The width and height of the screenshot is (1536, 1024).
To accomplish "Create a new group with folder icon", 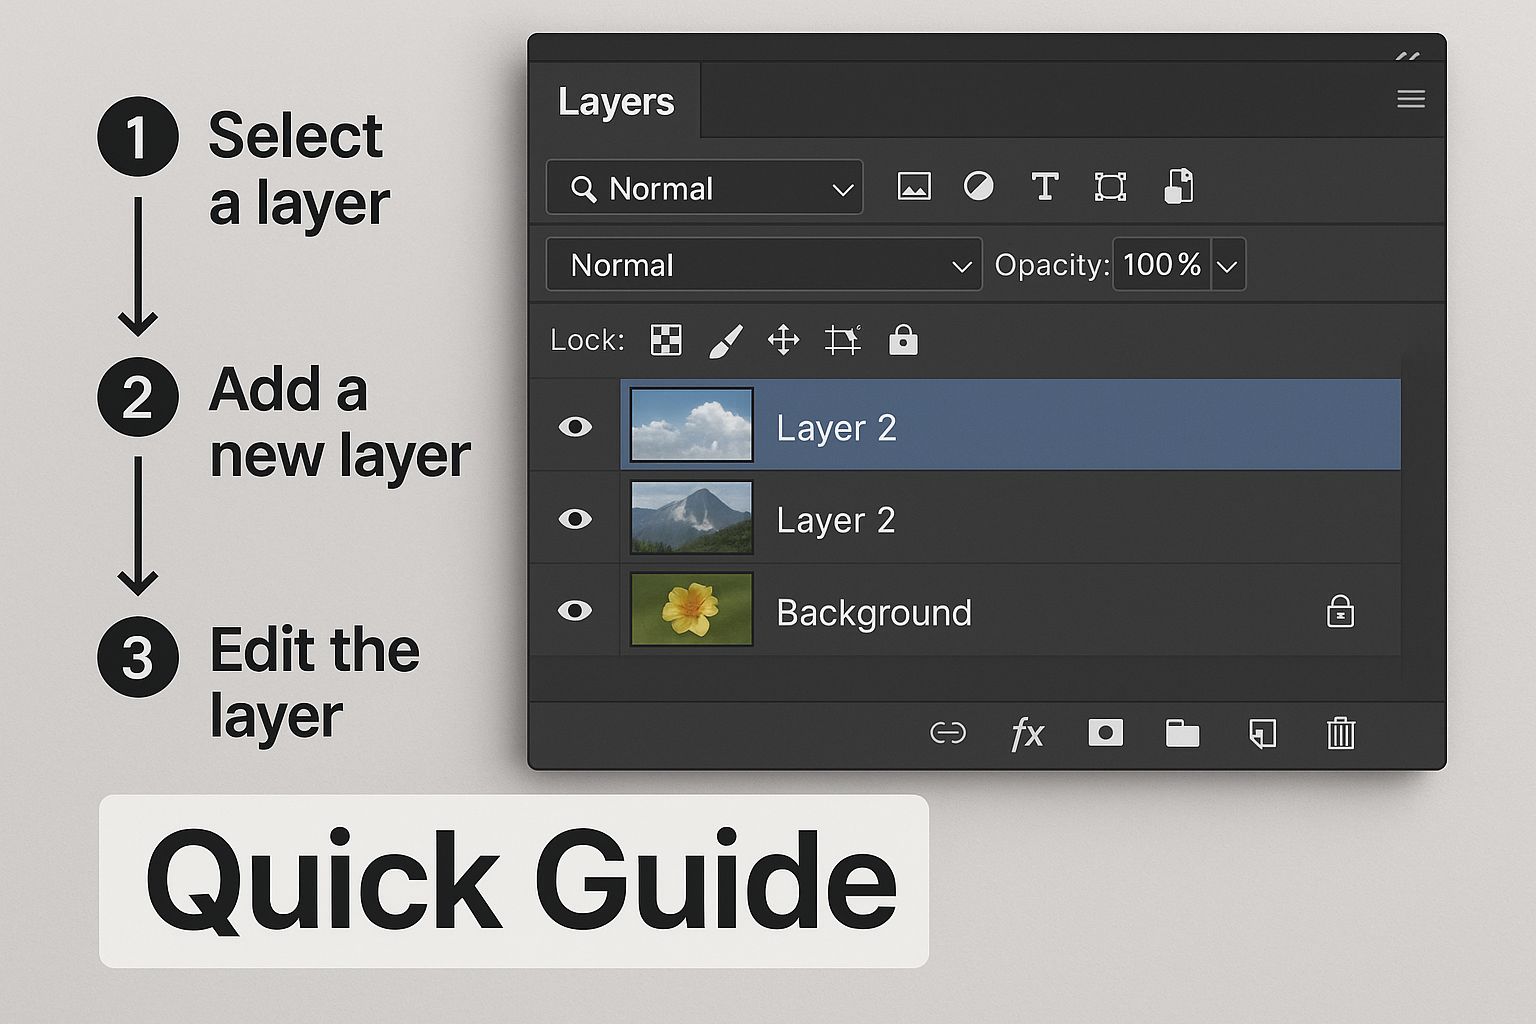I will click(x=1182, y=733).
